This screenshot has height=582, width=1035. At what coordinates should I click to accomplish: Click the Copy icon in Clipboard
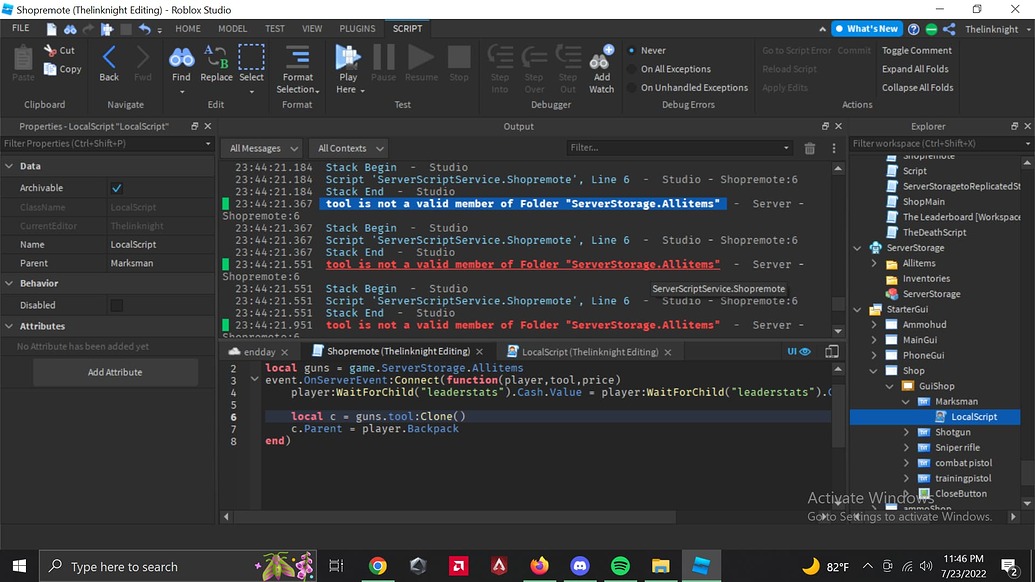tap(50, 69)
